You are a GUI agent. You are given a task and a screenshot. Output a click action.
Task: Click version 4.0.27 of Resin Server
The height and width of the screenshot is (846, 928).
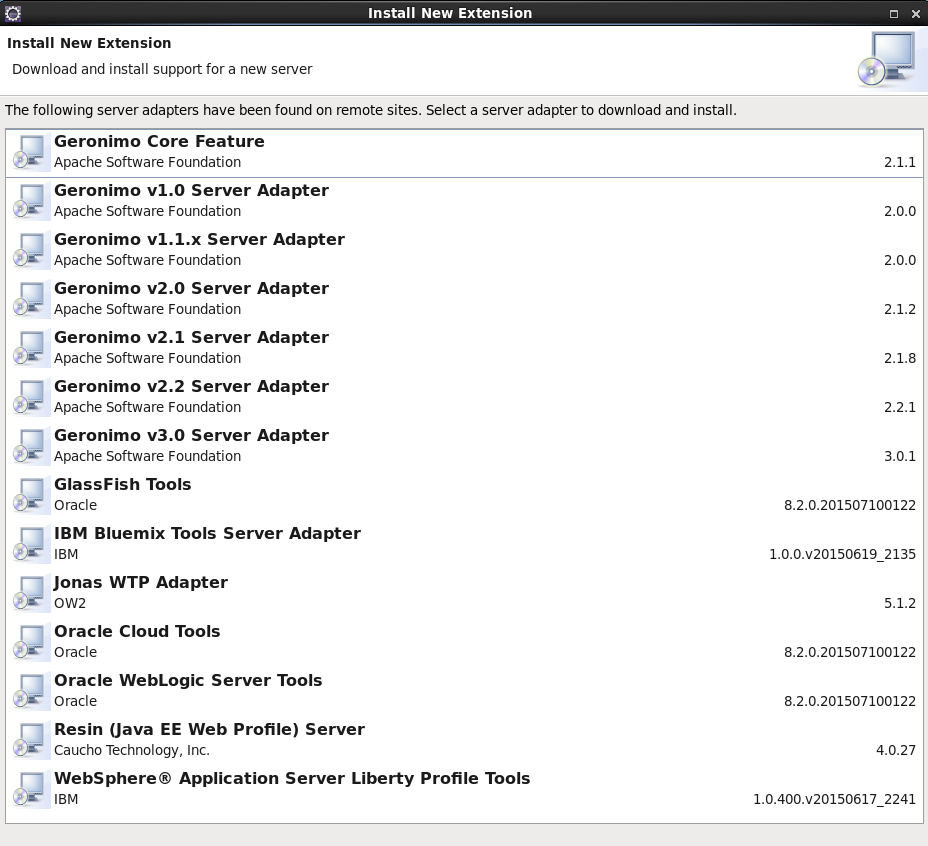[895, 750]
